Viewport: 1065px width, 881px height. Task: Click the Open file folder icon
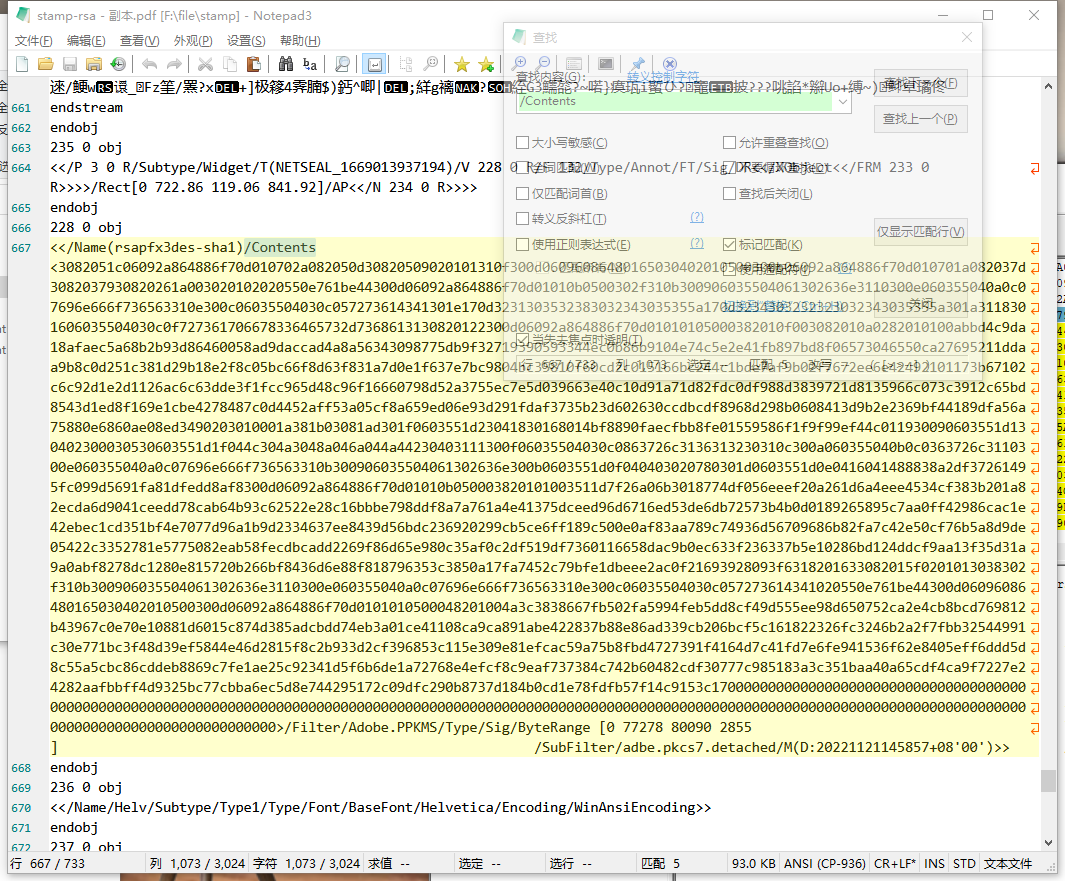(46, 65)
